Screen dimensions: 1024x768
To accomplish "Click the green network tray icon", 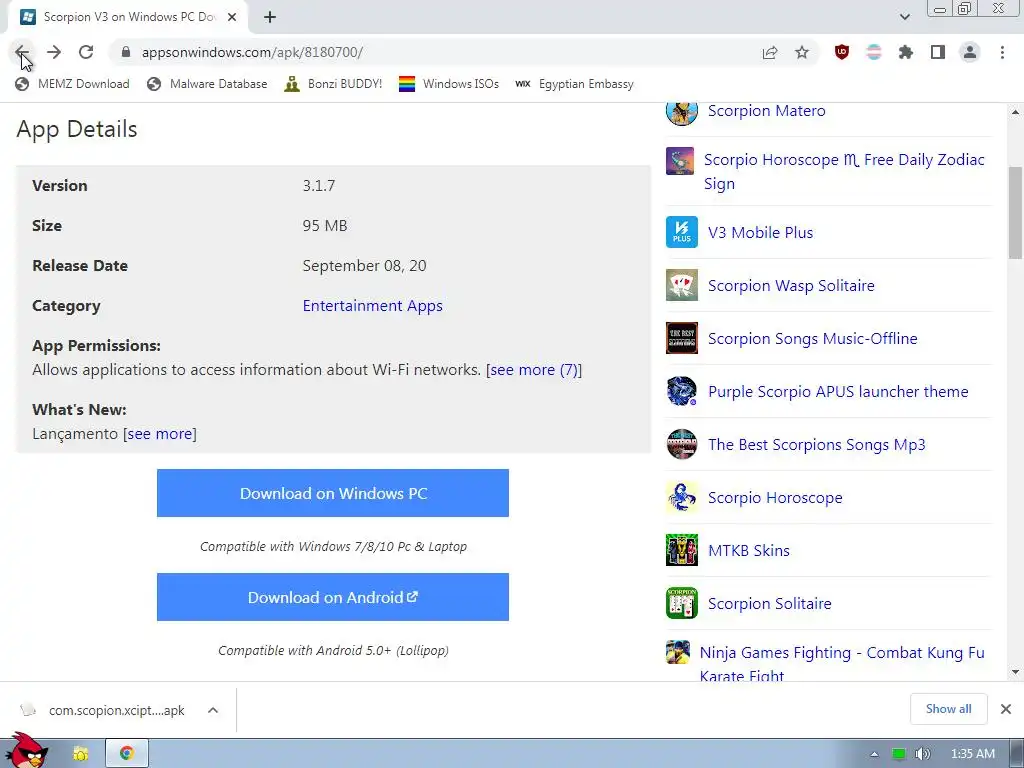I will pos(899,754).
